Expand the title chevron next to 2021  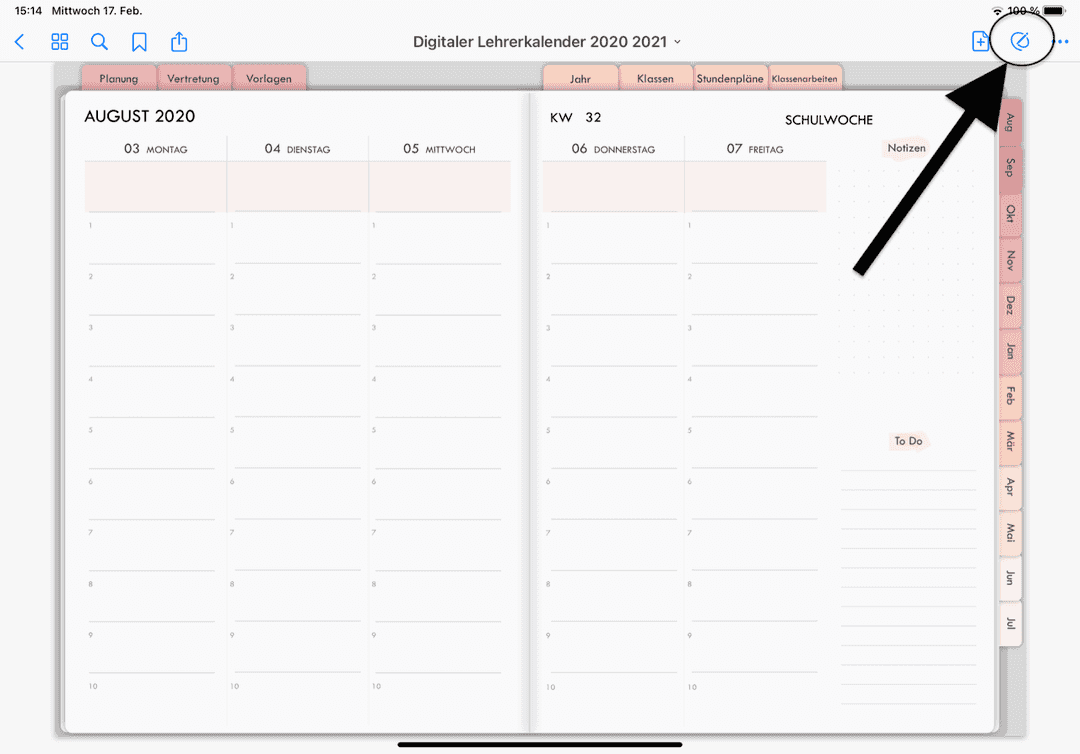[678, 43]
